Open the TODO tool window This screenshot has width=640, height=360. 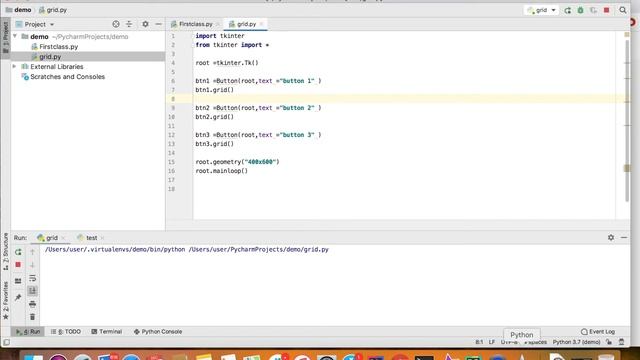pos(66,332)
